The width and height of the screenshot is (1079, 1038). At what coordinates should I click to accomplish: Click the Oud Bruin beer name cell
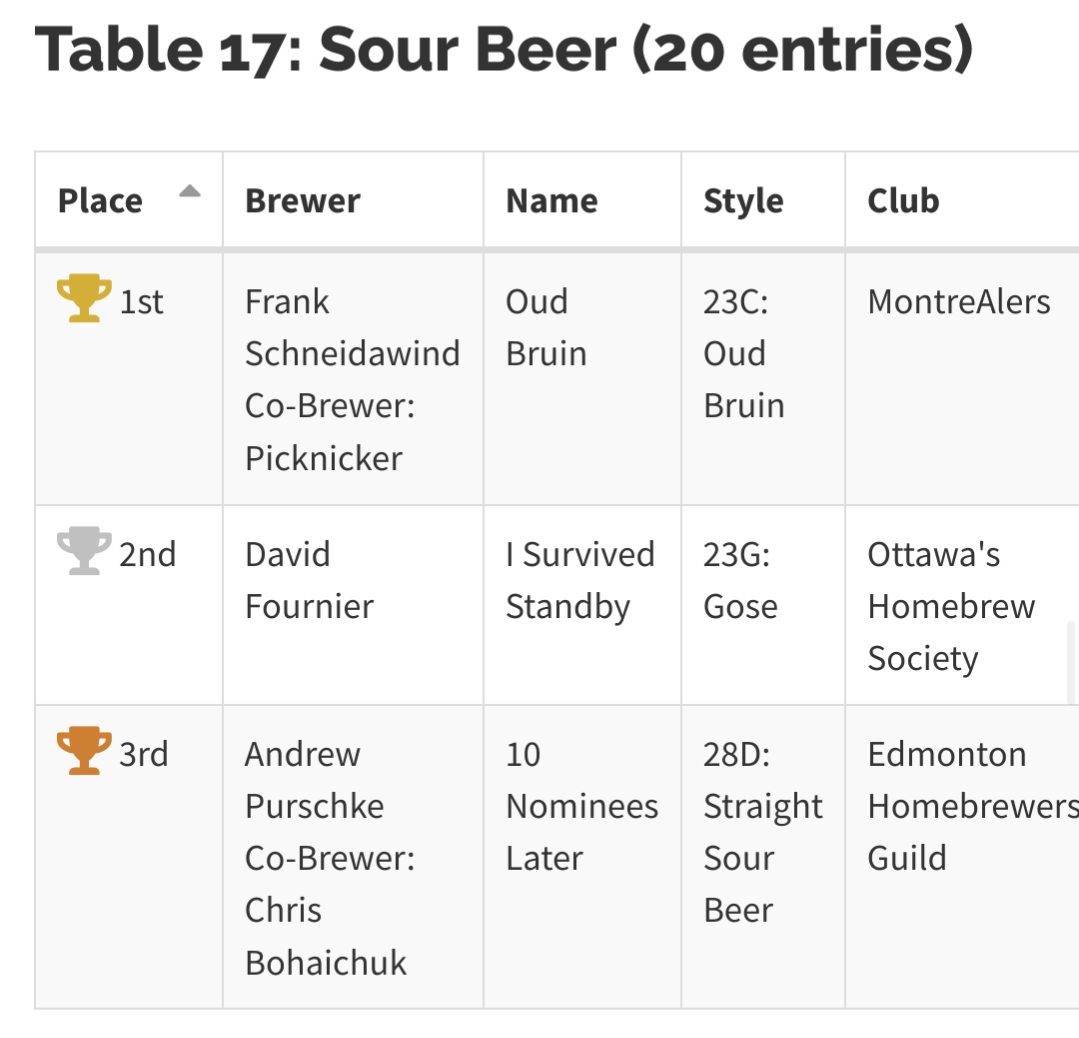(x=546, y=327)
